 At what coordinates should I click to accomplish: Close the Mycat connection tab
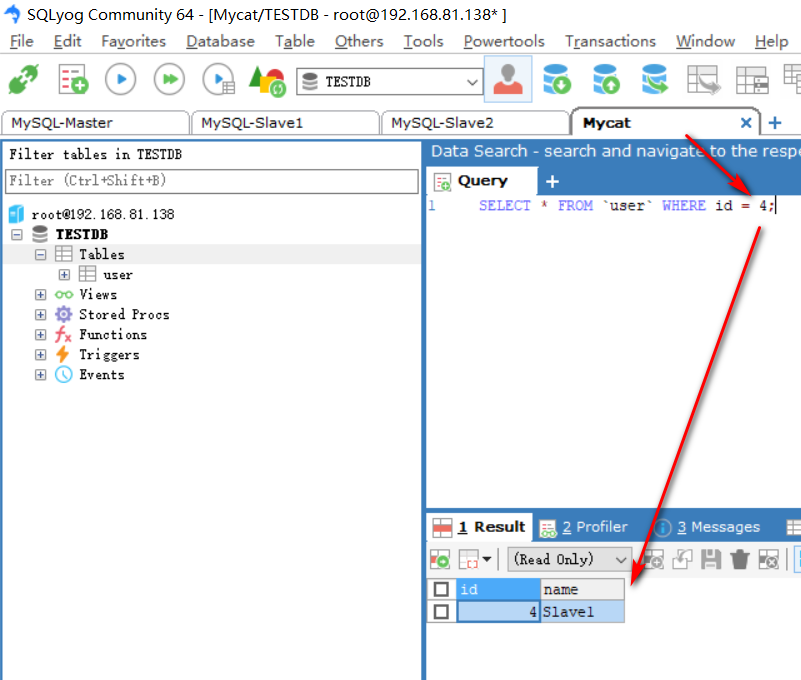(746, 123)
